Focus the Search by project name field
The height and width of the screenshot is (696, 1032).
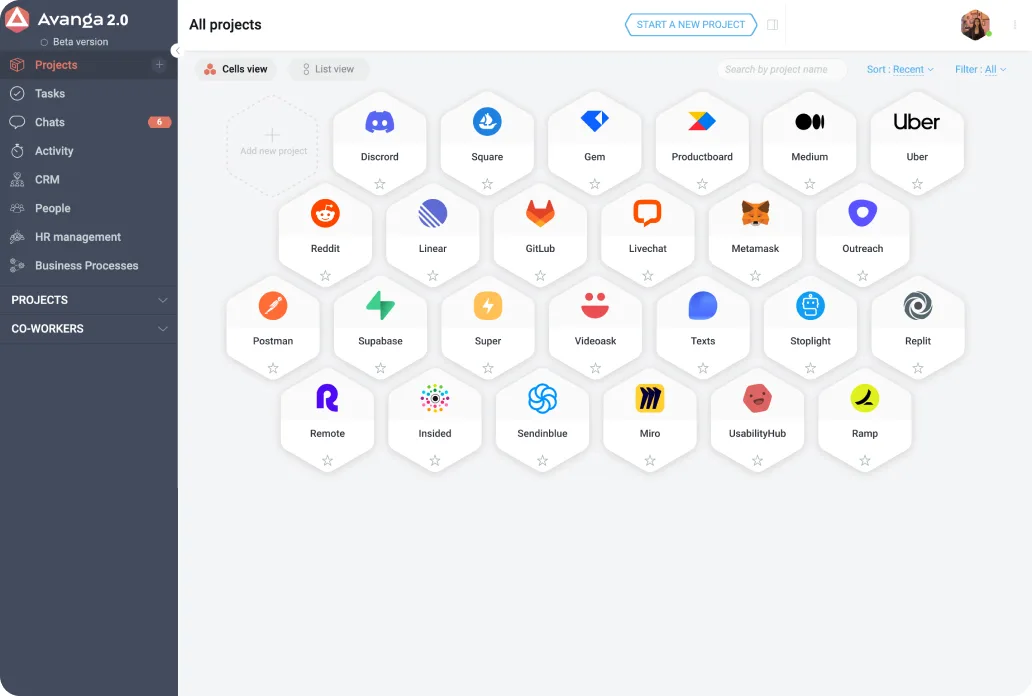point(781,69)
